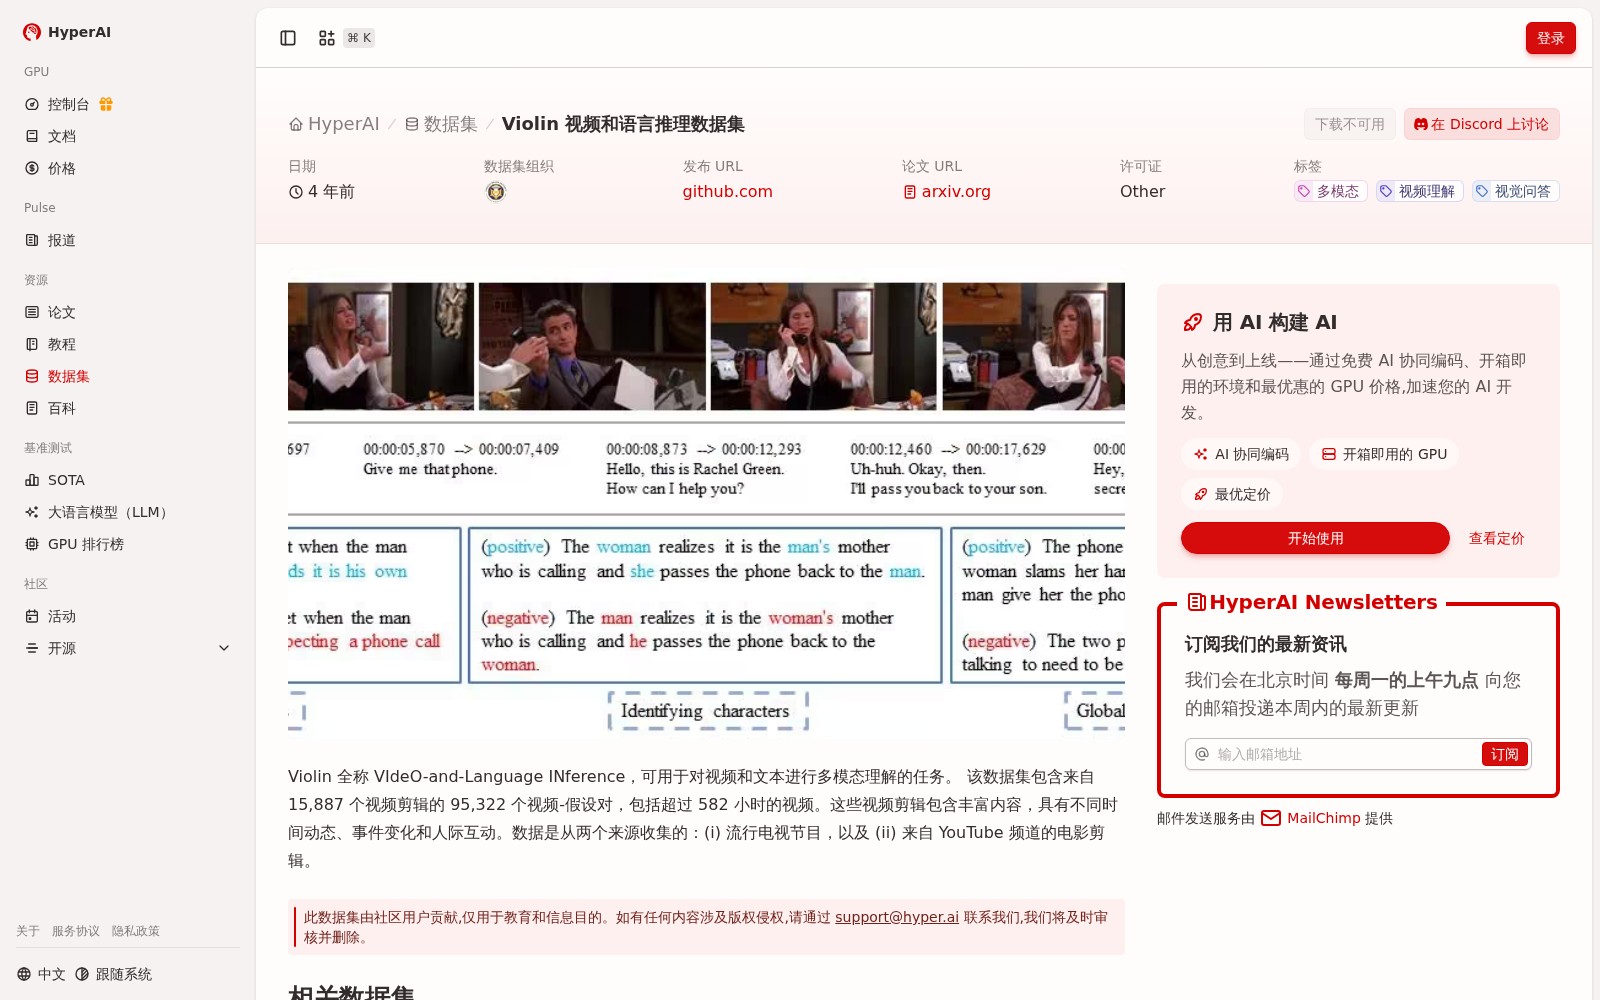Open 报道 reports in sidebar
This screenshot has width=1600, height=1000.
tap(128, 240)
